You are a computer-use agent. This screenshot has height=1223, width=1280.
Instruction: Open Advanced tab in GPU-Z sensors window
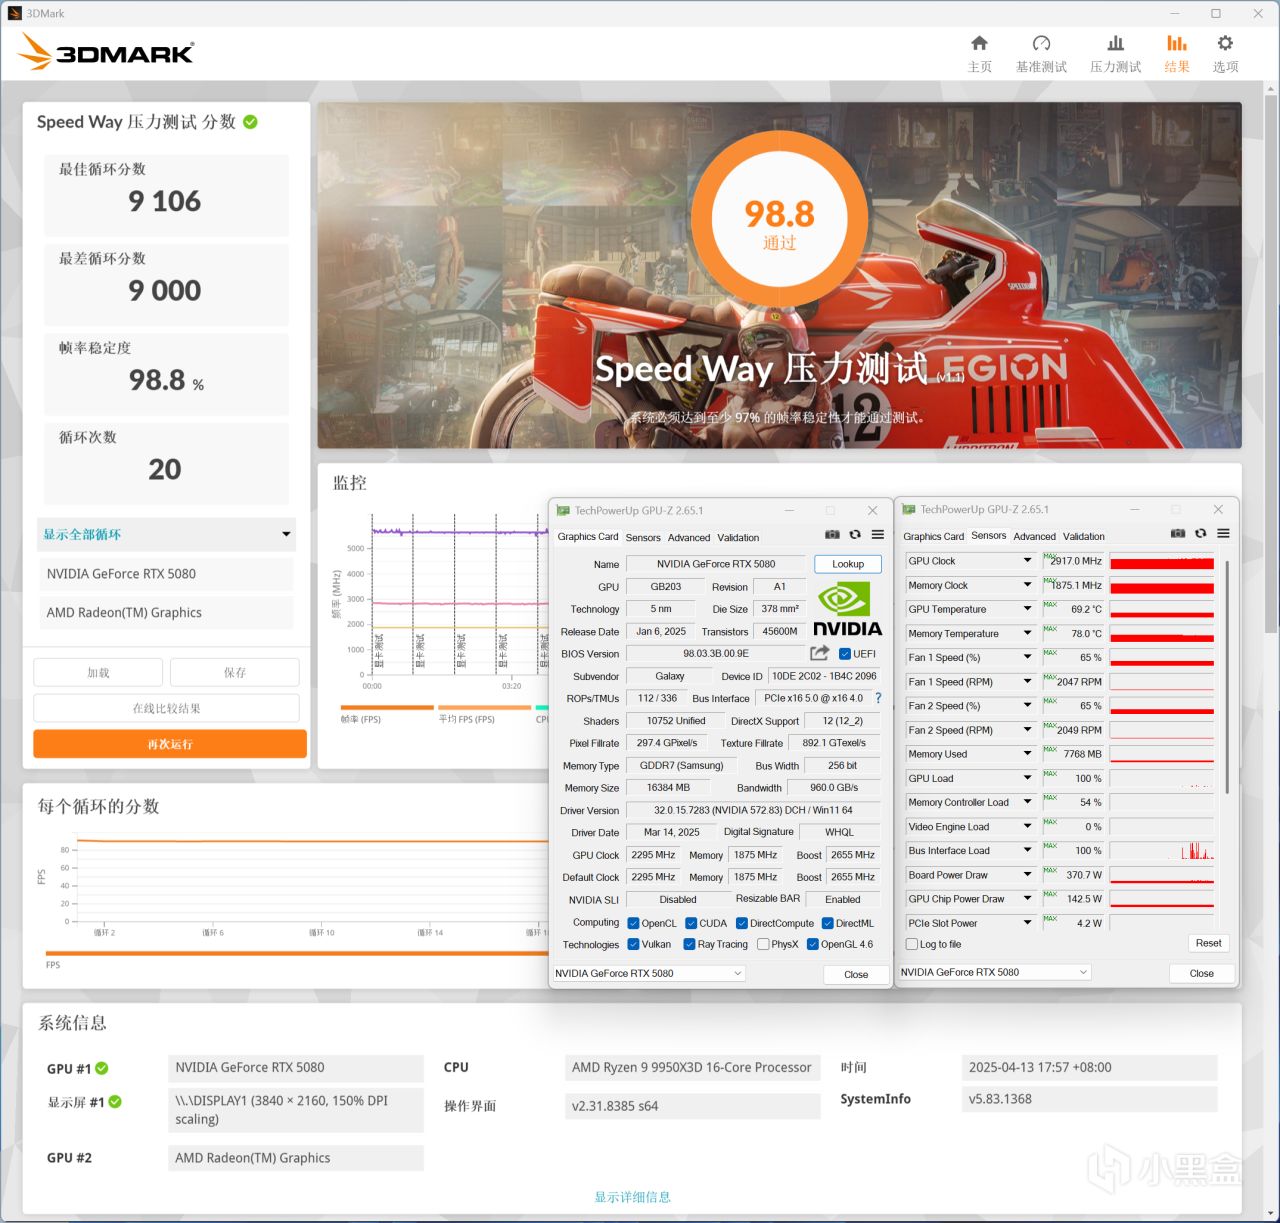pos(1034,536)
